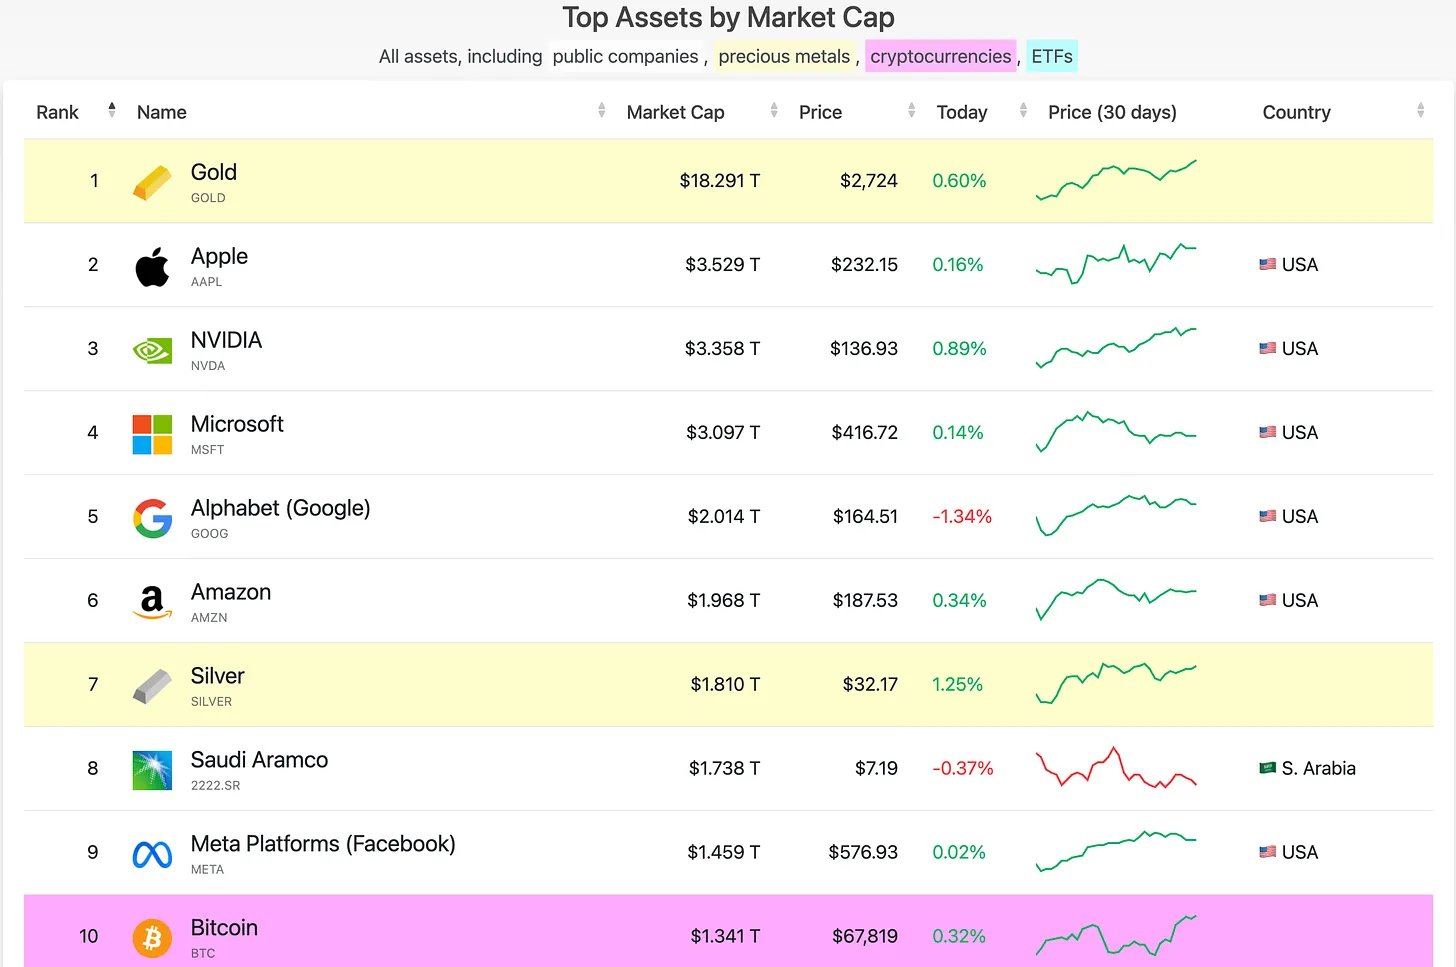Screen dimensions: 1456x967
Task: Click the Apple logo icon
Action: [x=152, y=267]
